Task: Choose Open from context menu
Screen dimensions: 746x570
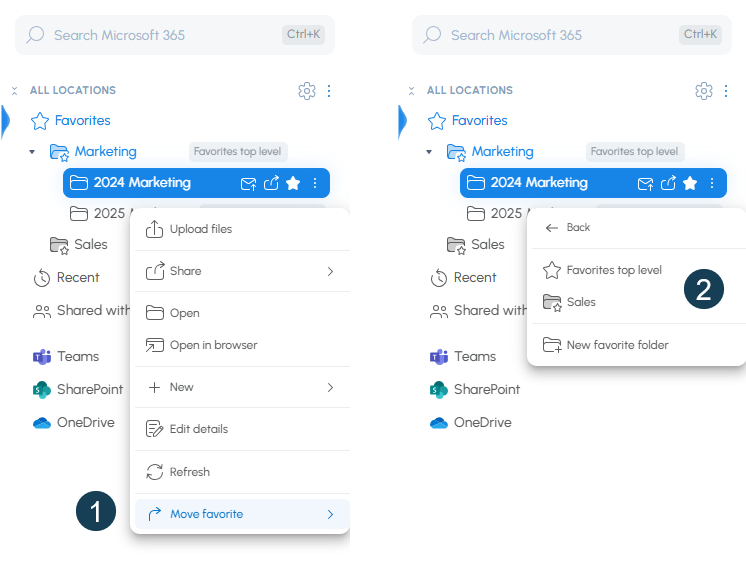Action: point(242,313)
